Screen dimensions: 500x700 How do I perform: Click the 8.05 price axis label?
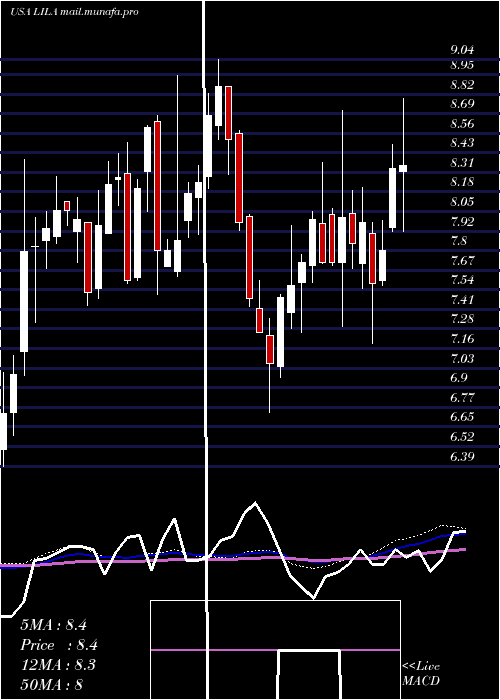tap(462, 202)
